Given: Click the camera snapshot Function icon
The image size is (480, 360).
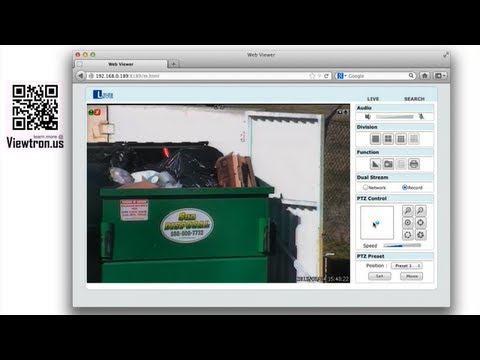Looking at the screenshot, I should 388,164.
